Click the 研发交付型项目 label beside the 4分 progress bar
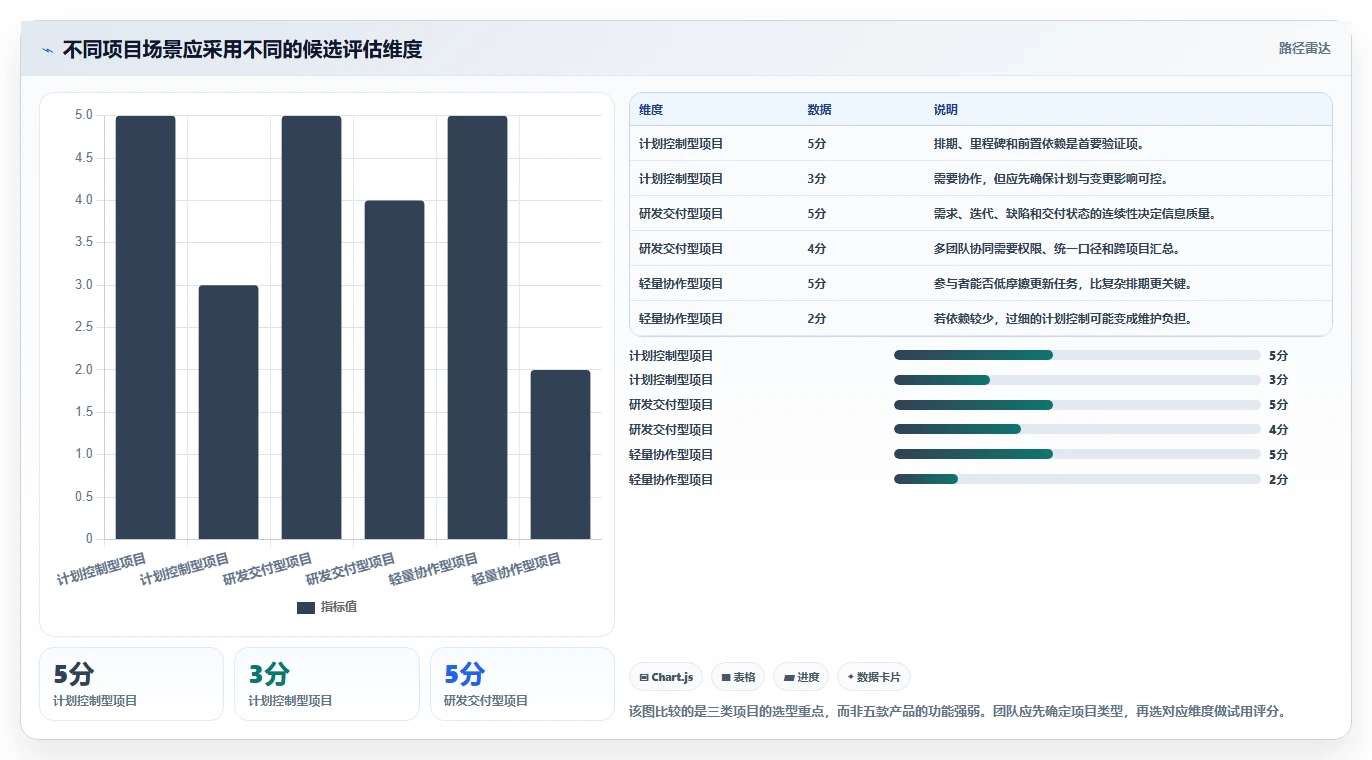This screenshot has height=760, width=1372. click(x=671, y=430)
